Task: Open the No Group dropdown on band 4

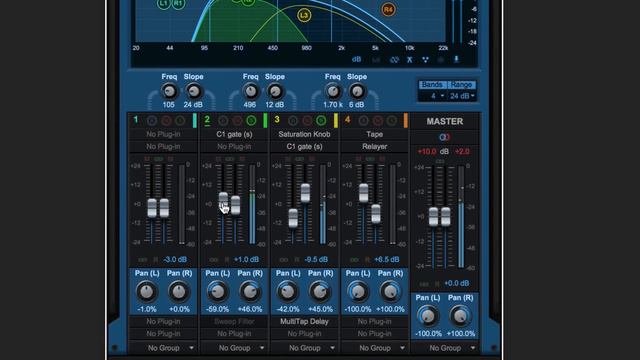Action: coord(375,348)
